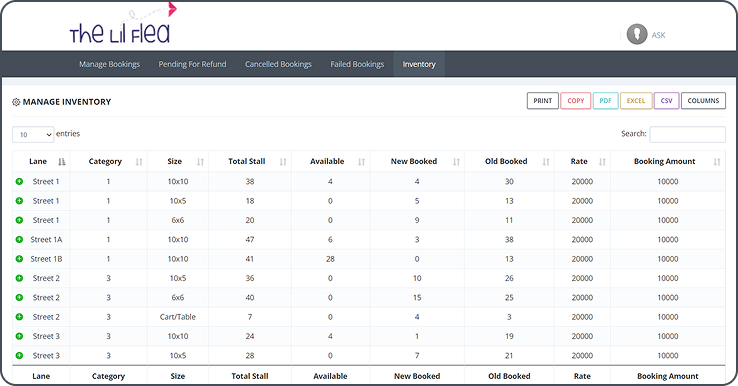Open the entries per page dropdown
The height and width of the screenshot is (386, 738).
point(33,135)
